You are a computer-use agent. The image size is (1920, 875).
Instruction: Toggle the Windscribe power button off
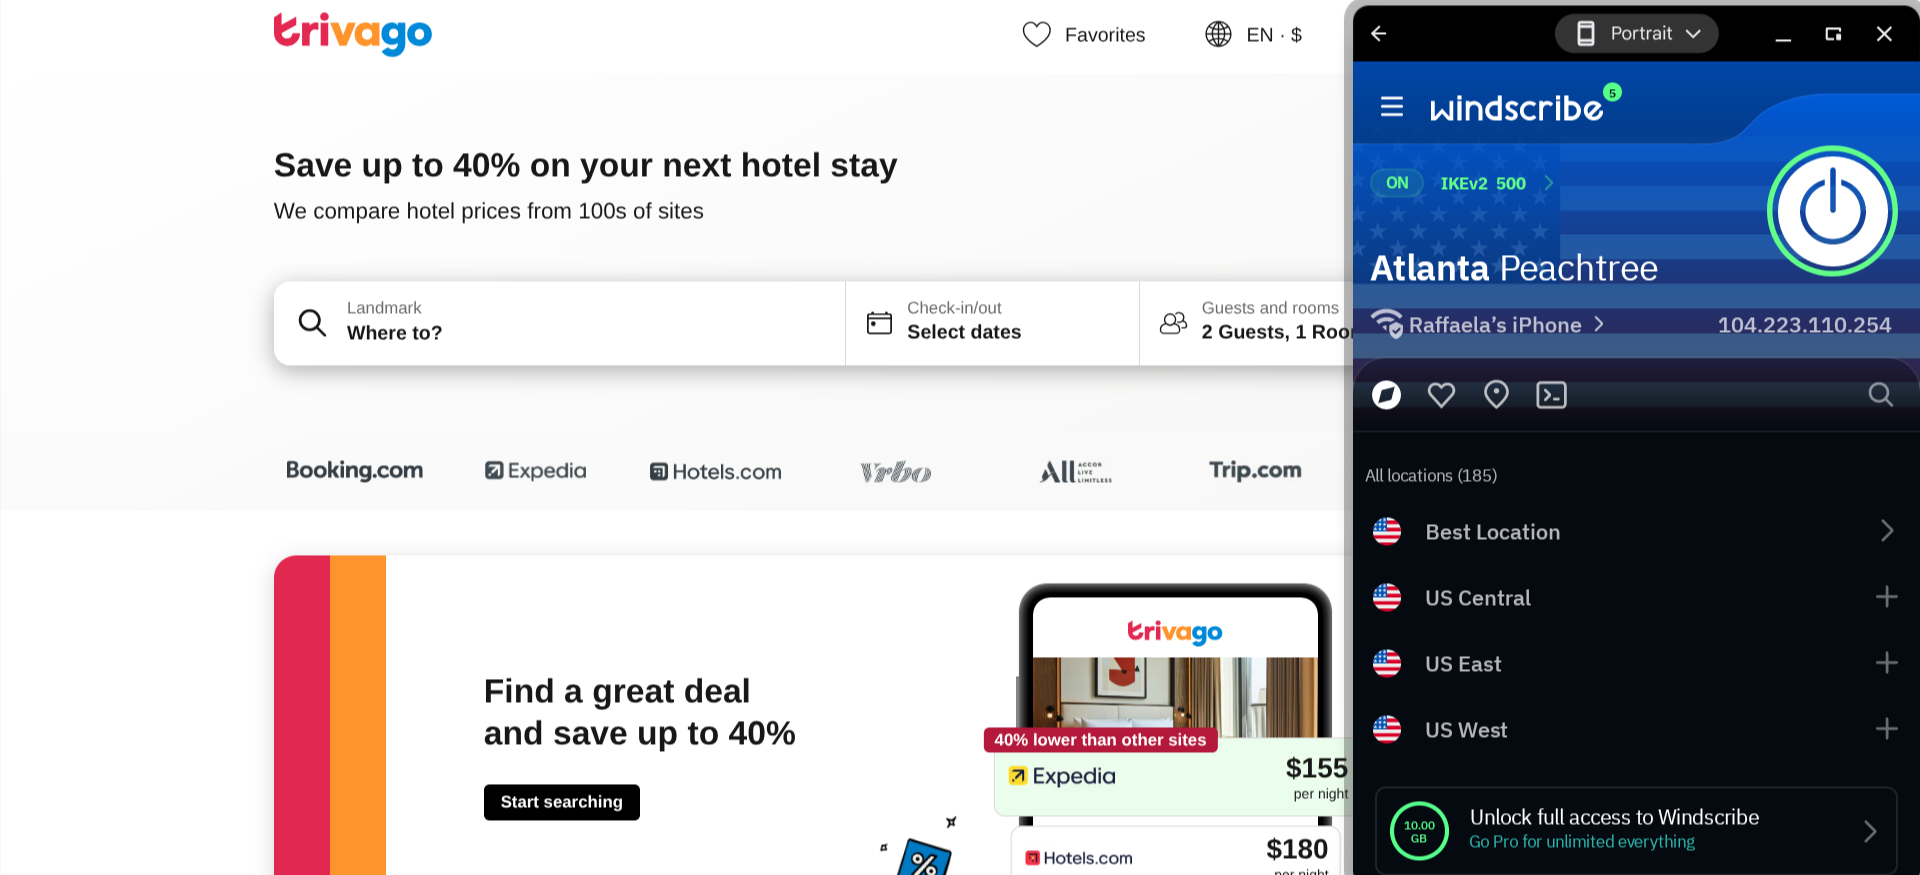[x=1832, y=211]
